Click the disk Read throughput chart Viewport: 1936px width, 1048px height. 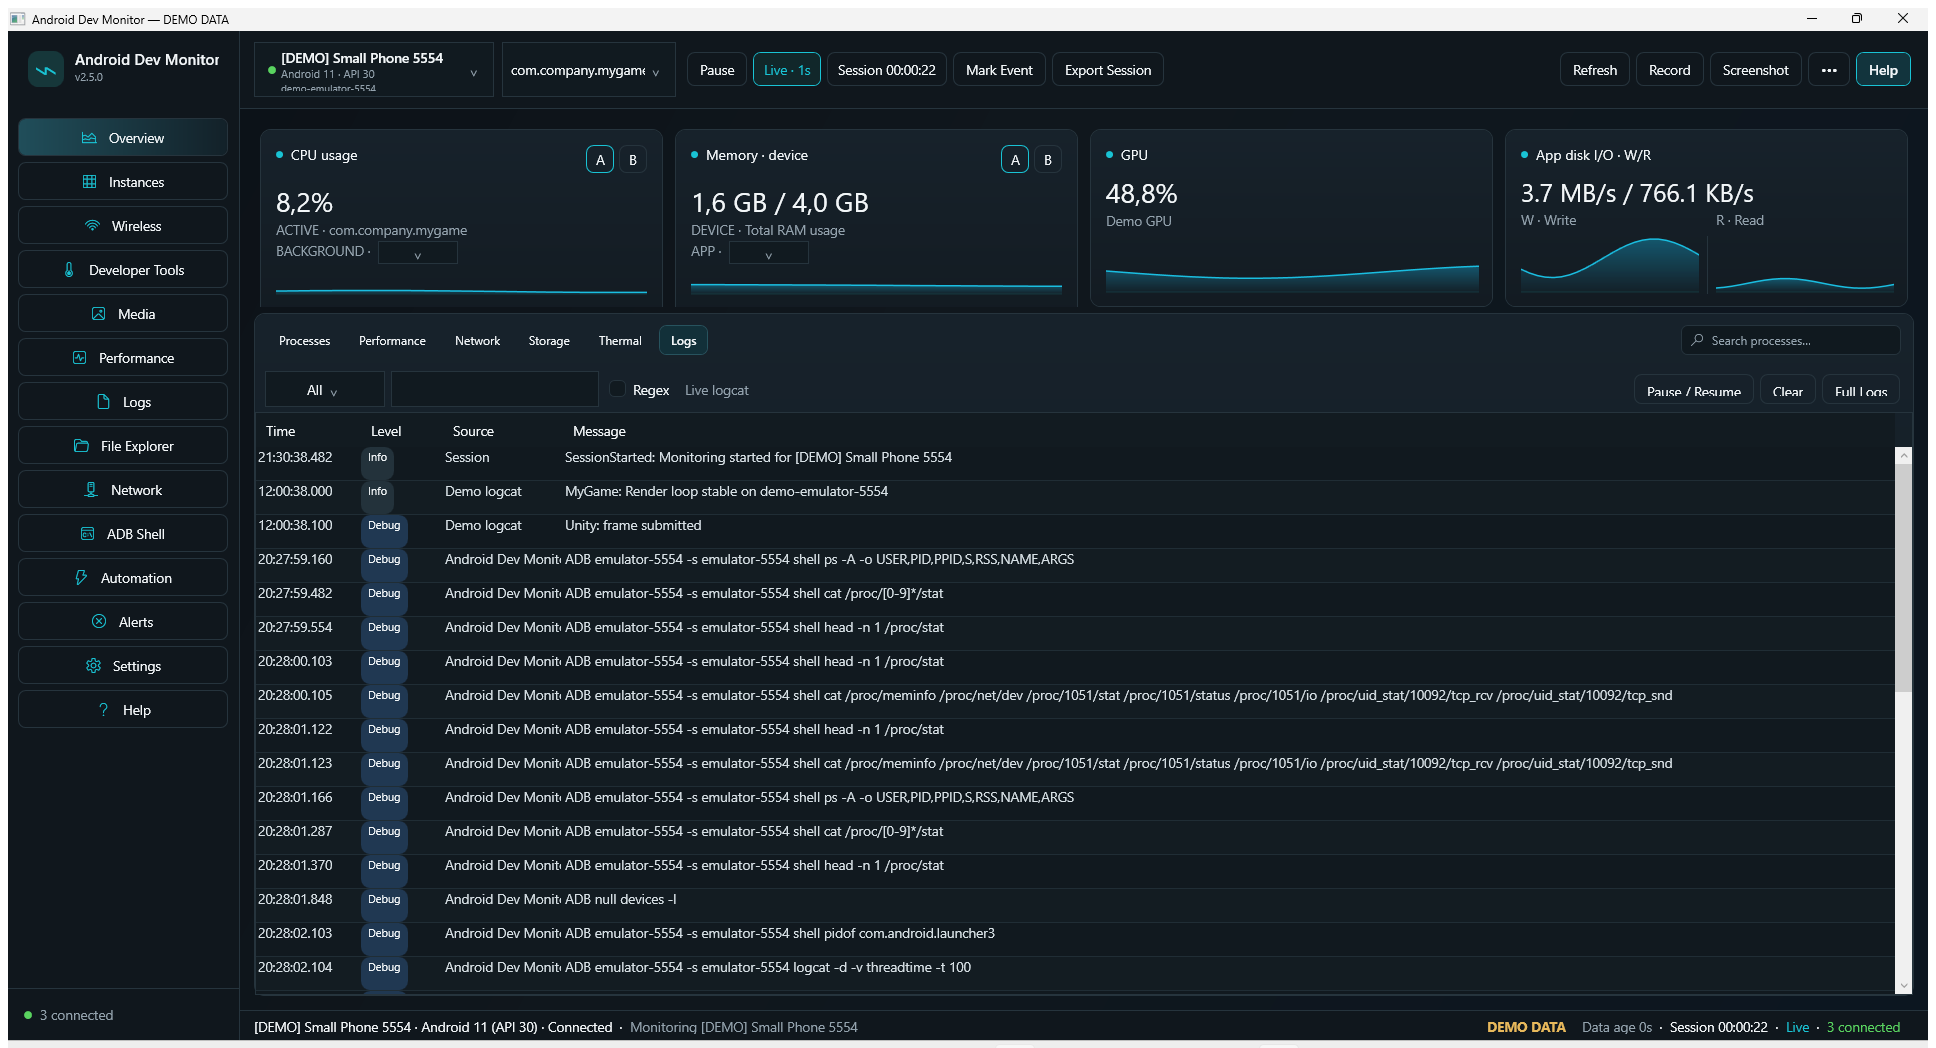tap(1805, 284)
